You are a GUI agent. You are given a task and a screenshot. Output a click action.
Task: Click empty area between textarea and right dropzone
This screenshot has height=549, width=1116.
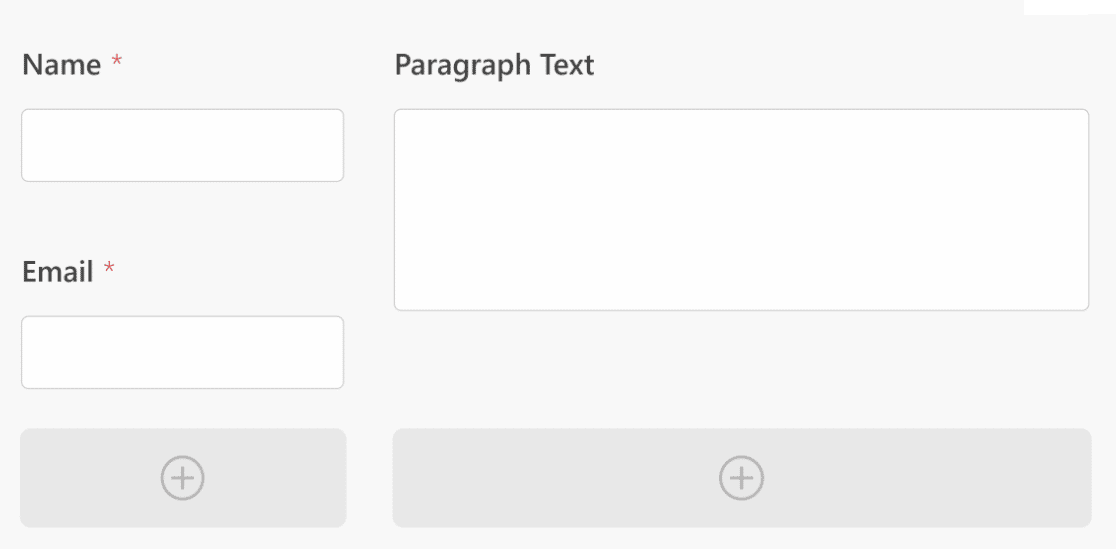point(741,370)
